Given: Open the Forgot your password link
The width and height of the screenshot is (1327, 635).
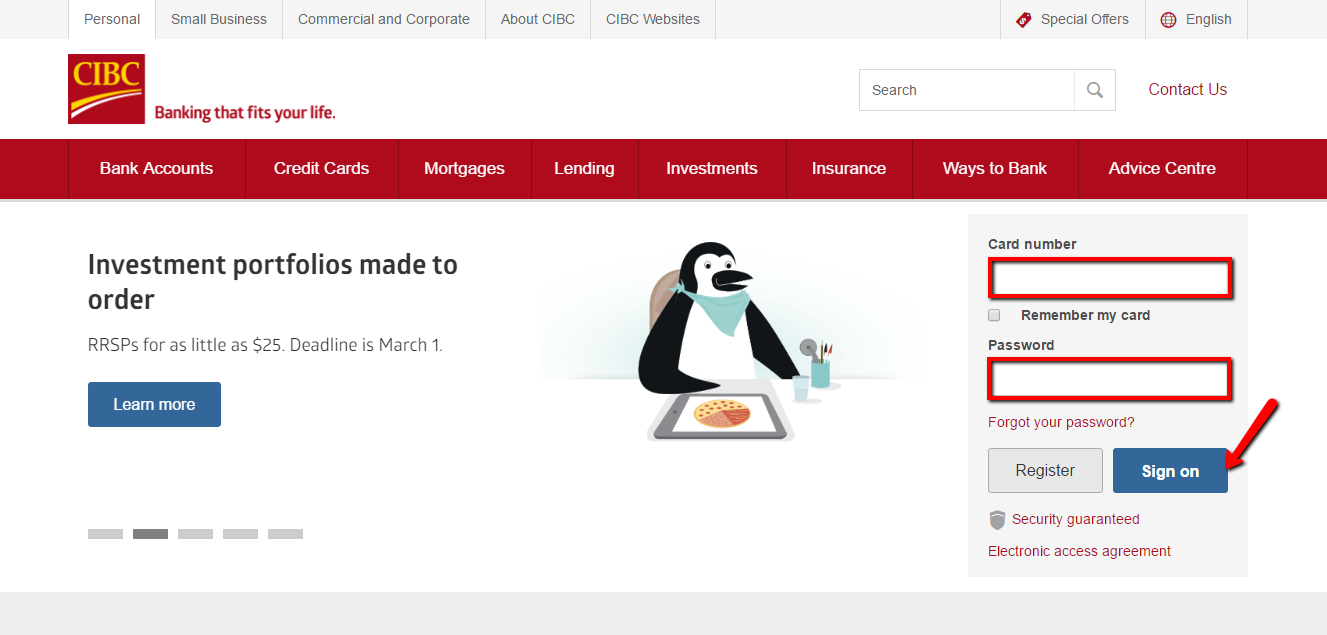Looking at the screenshot, I should click(1060, 421).
